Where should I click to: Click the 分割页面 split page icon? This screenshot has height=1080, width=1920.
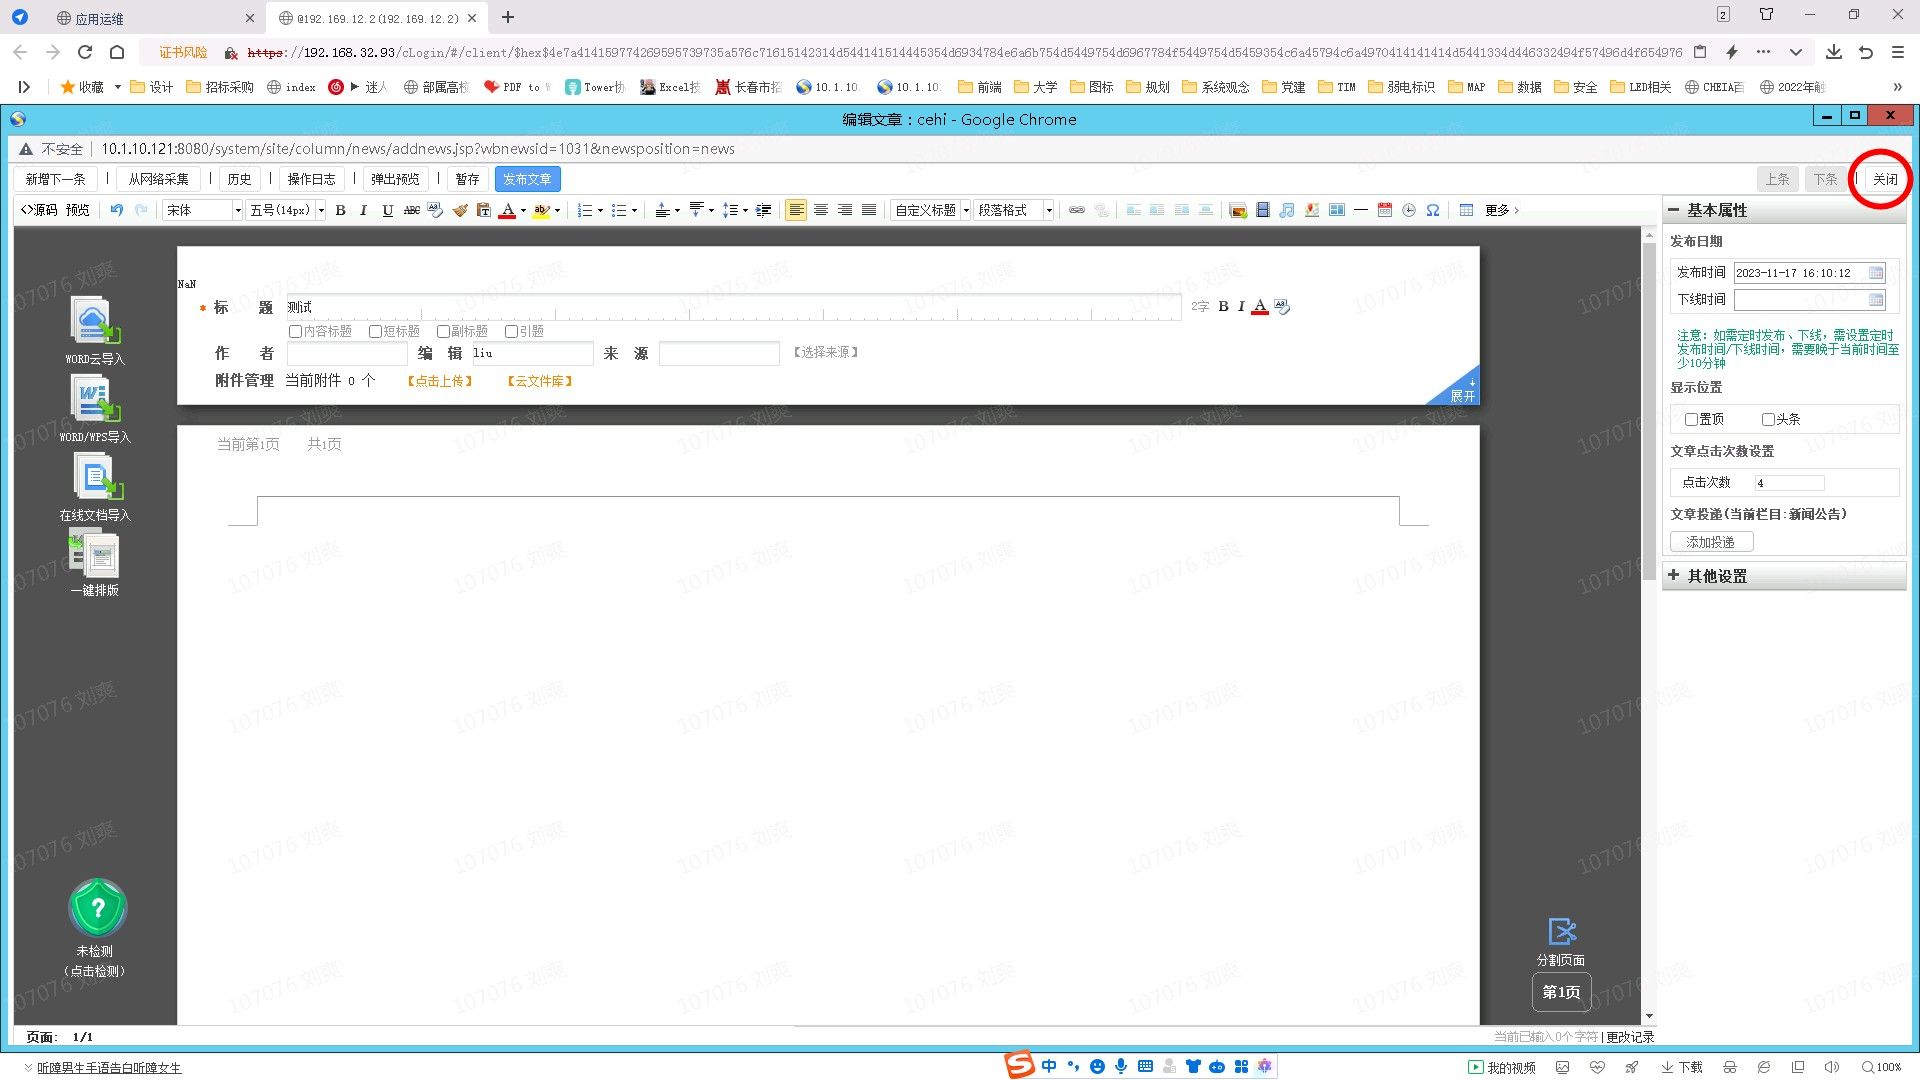(x=1561, y=932)
